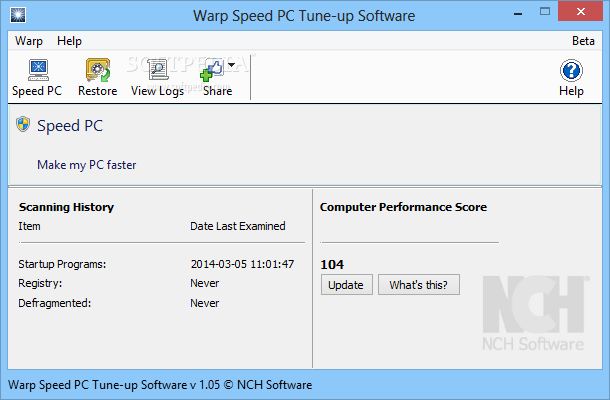Click the shield icon beside Speed PC heading

[23, 125]
